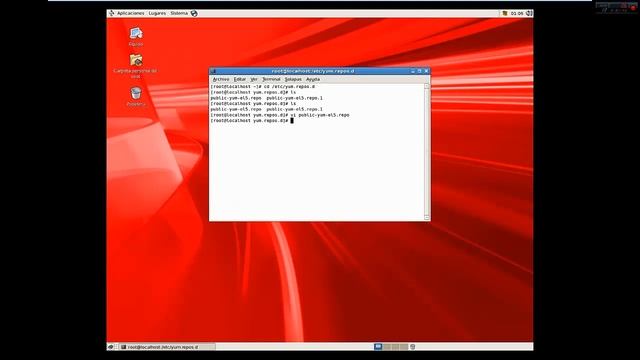Image resolution: width=640 pixels, height=360 pixels.
Task: Switch to the first workspace
Action: pyautogui.click(x=378, y=347)
